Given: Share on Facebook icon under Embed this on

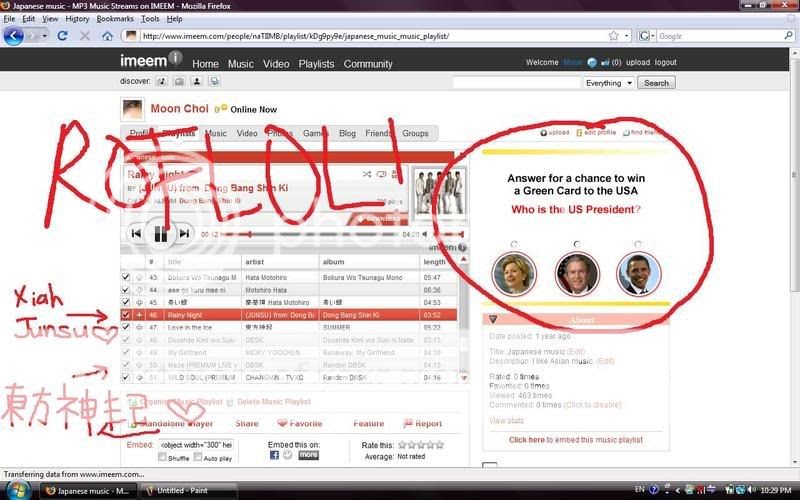Looking at the screenshot, I should coord(274,455).
